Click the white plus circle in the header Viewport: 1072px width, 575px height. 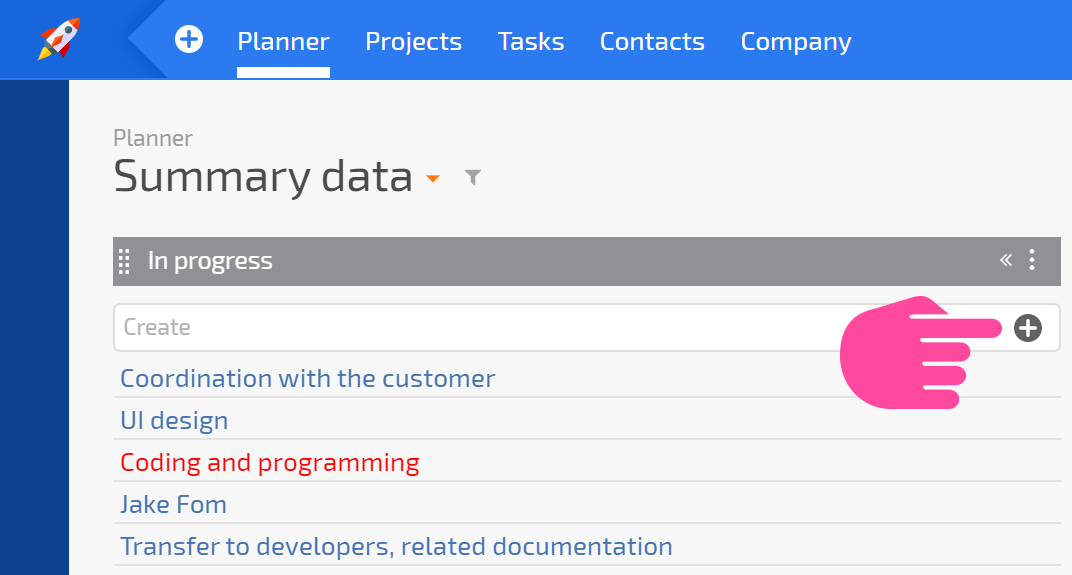[189, 39]
